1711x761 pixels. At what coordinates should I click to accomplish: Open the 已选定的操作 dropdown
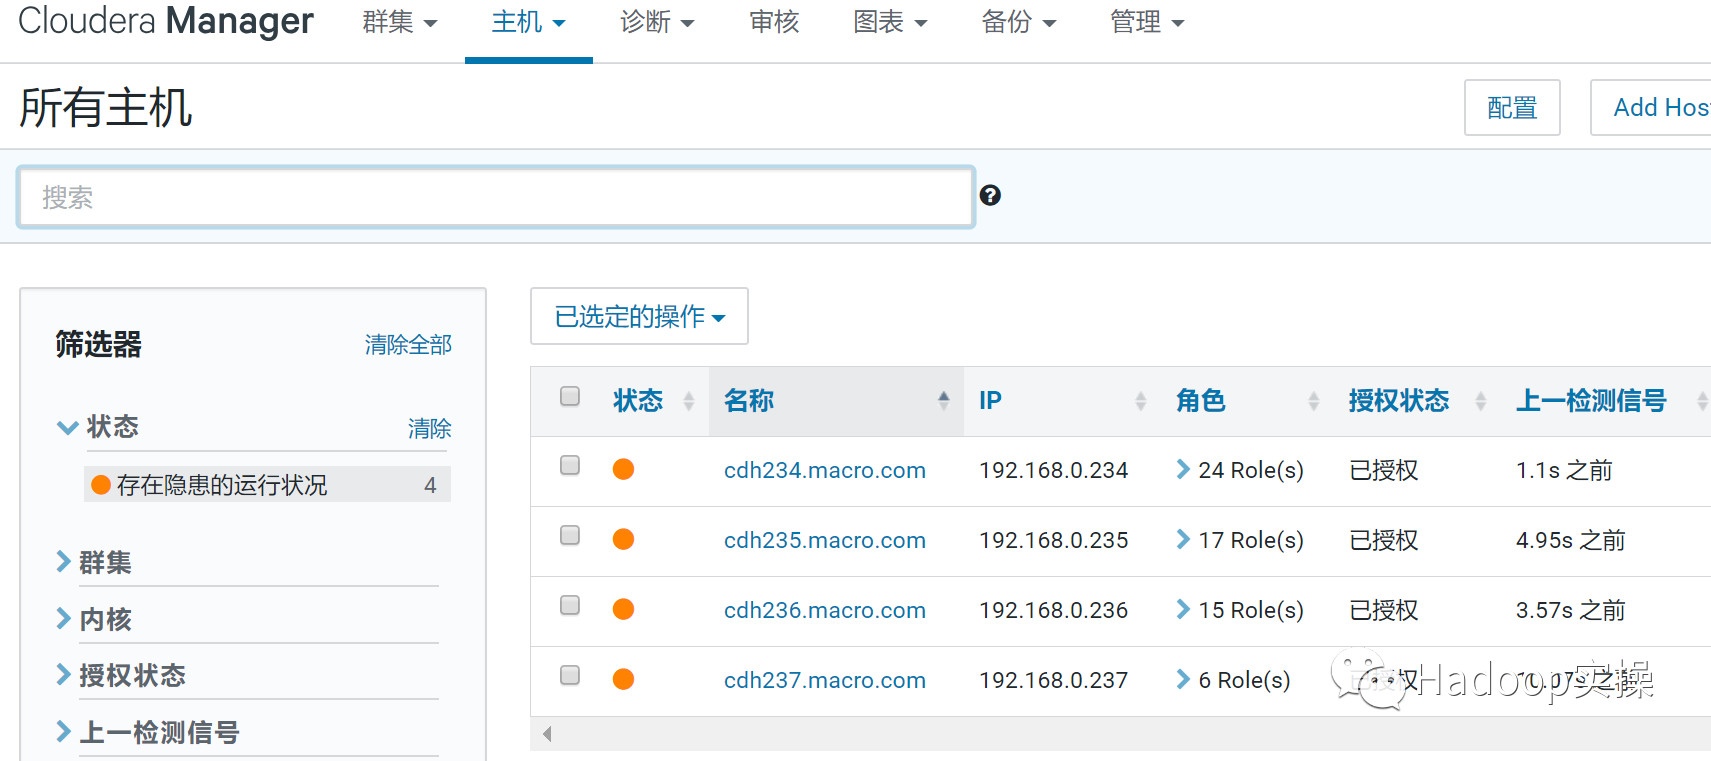(639, 316)
